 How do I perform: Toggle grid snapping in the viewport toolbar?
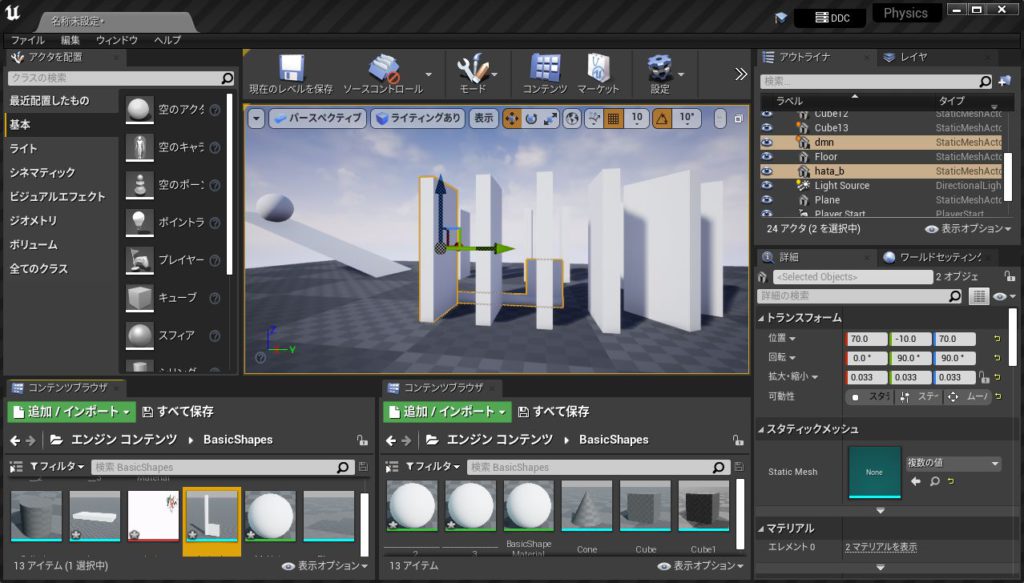coord(613,118)
